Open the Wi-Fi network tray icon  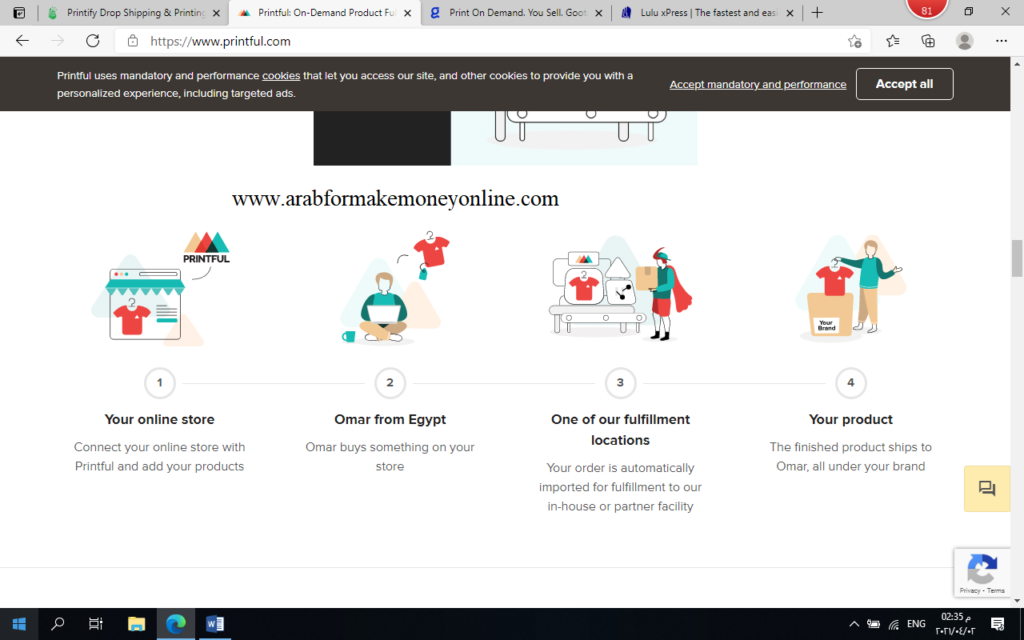(x=894, y=624)
